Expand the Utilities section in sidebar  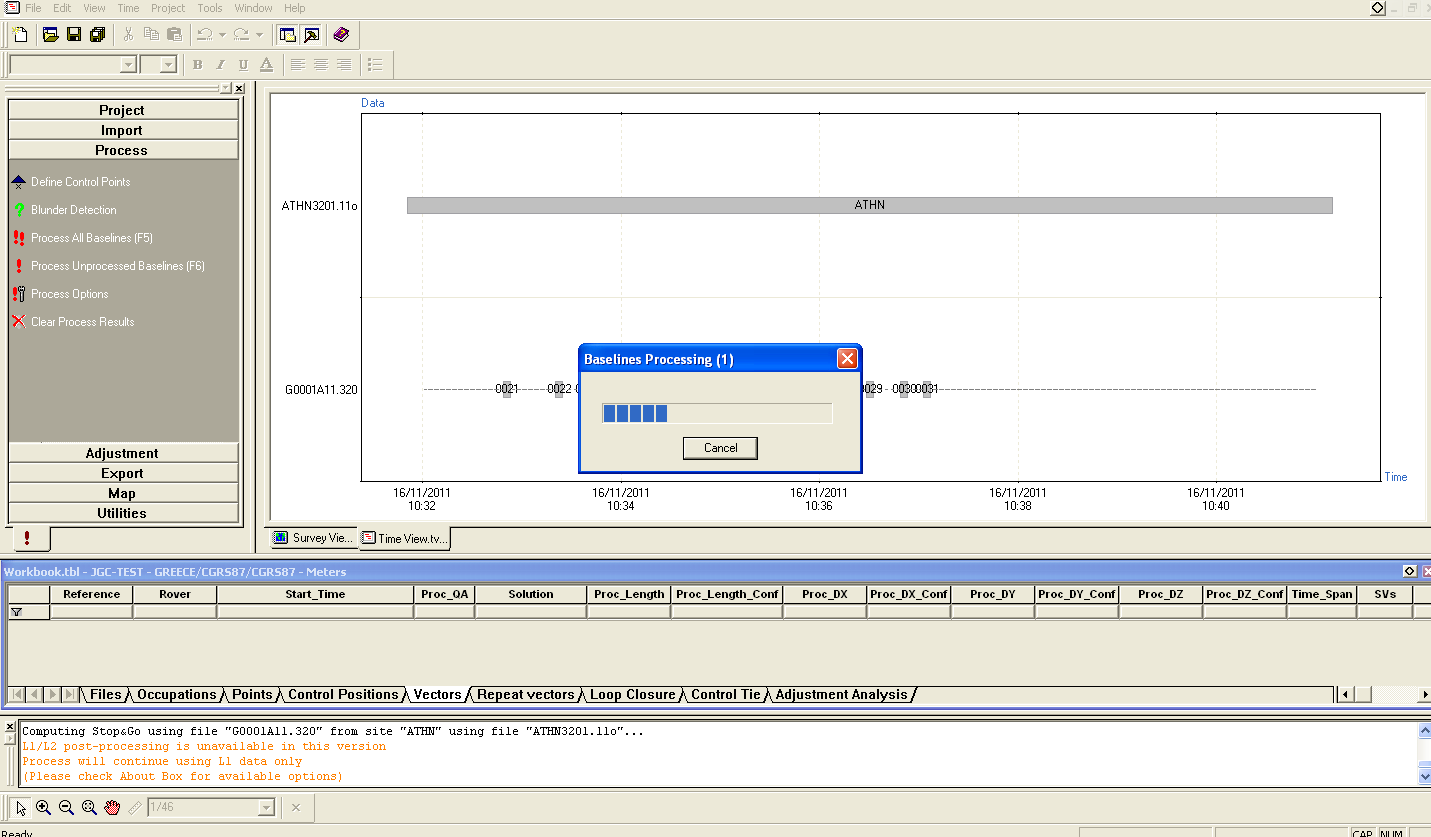tap(123, 513)
